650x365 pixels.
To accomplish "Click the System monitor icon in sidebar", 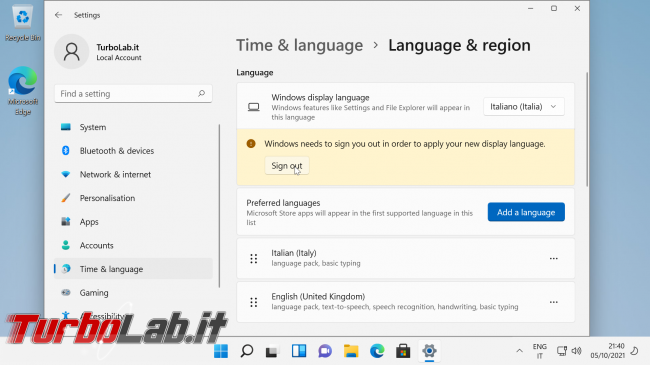I will 65,127.
